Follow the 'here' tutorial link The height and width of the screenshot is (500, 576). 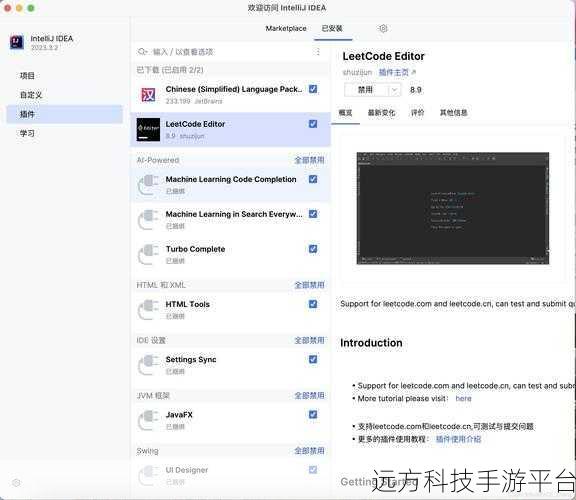463,399
